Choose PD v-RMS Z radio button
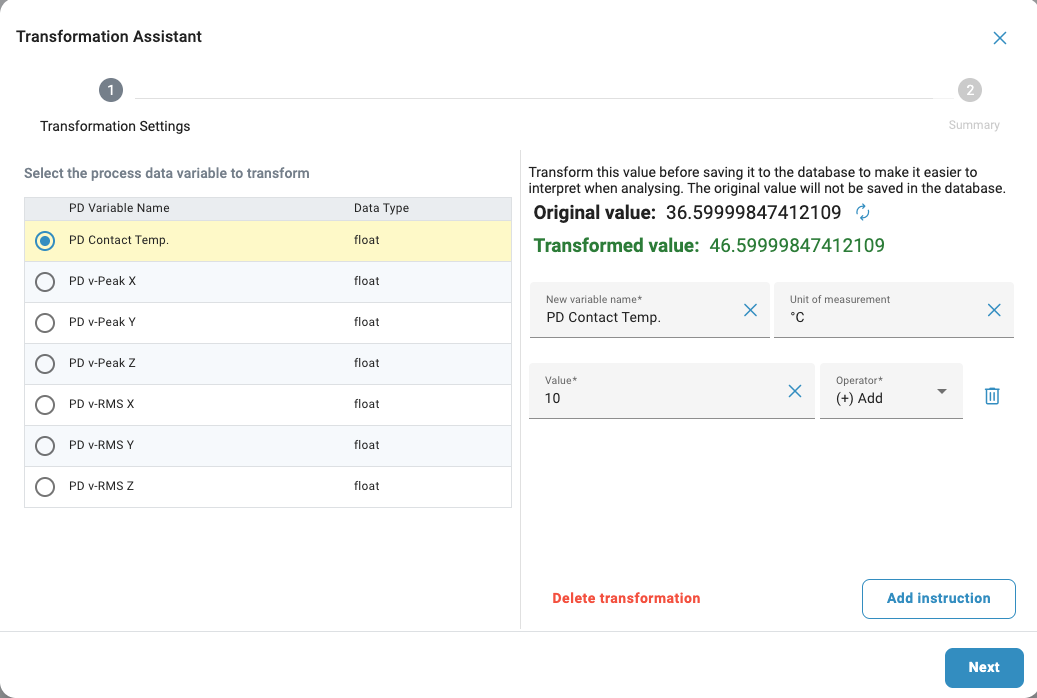 tap(45, 487)
